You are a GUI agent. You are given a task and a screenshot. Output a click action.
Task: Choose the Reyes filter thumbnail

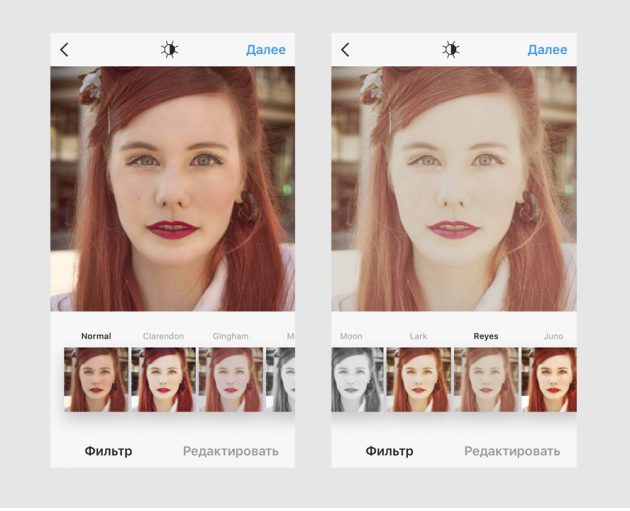point(486,380)
